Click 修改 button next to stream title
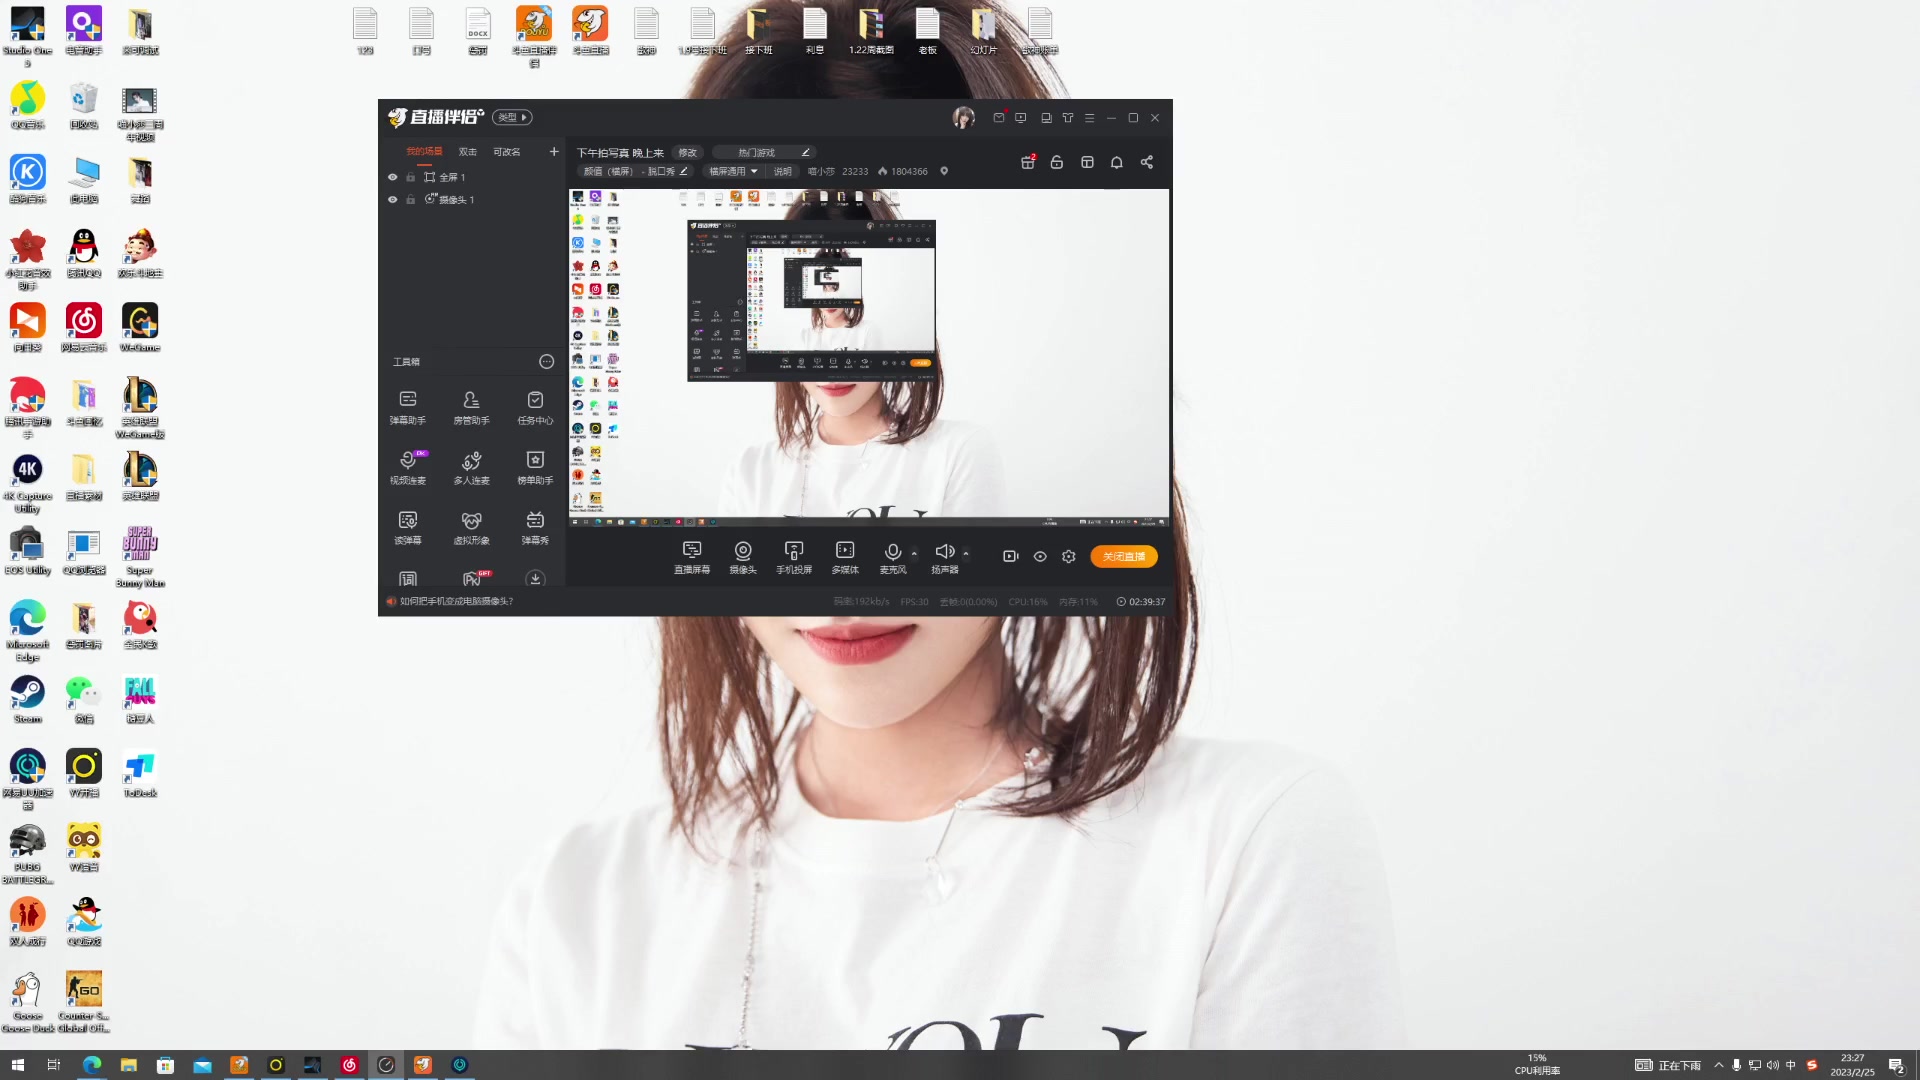The image size is (1920, 1080). (x=688, y=153)
